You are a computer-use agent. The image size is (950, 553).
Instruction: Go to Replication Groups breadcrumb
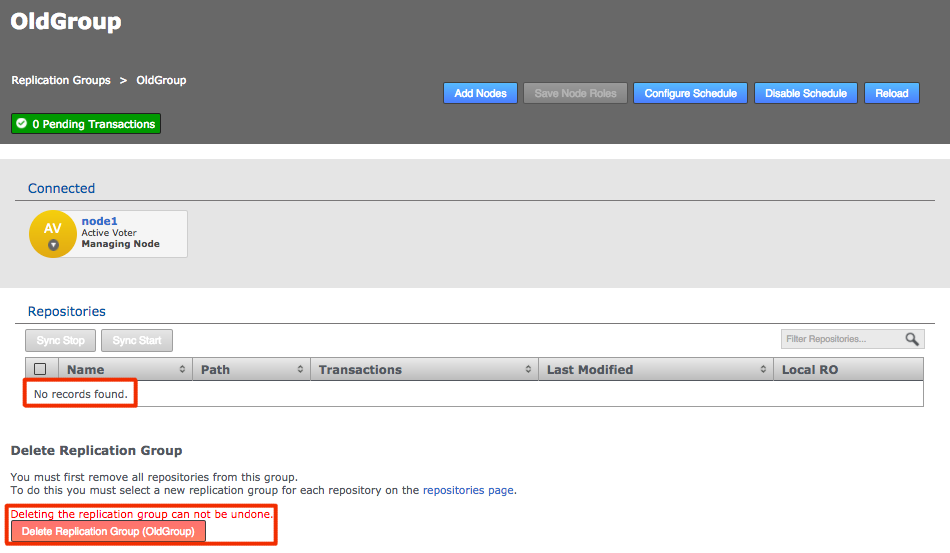point(61,80)
